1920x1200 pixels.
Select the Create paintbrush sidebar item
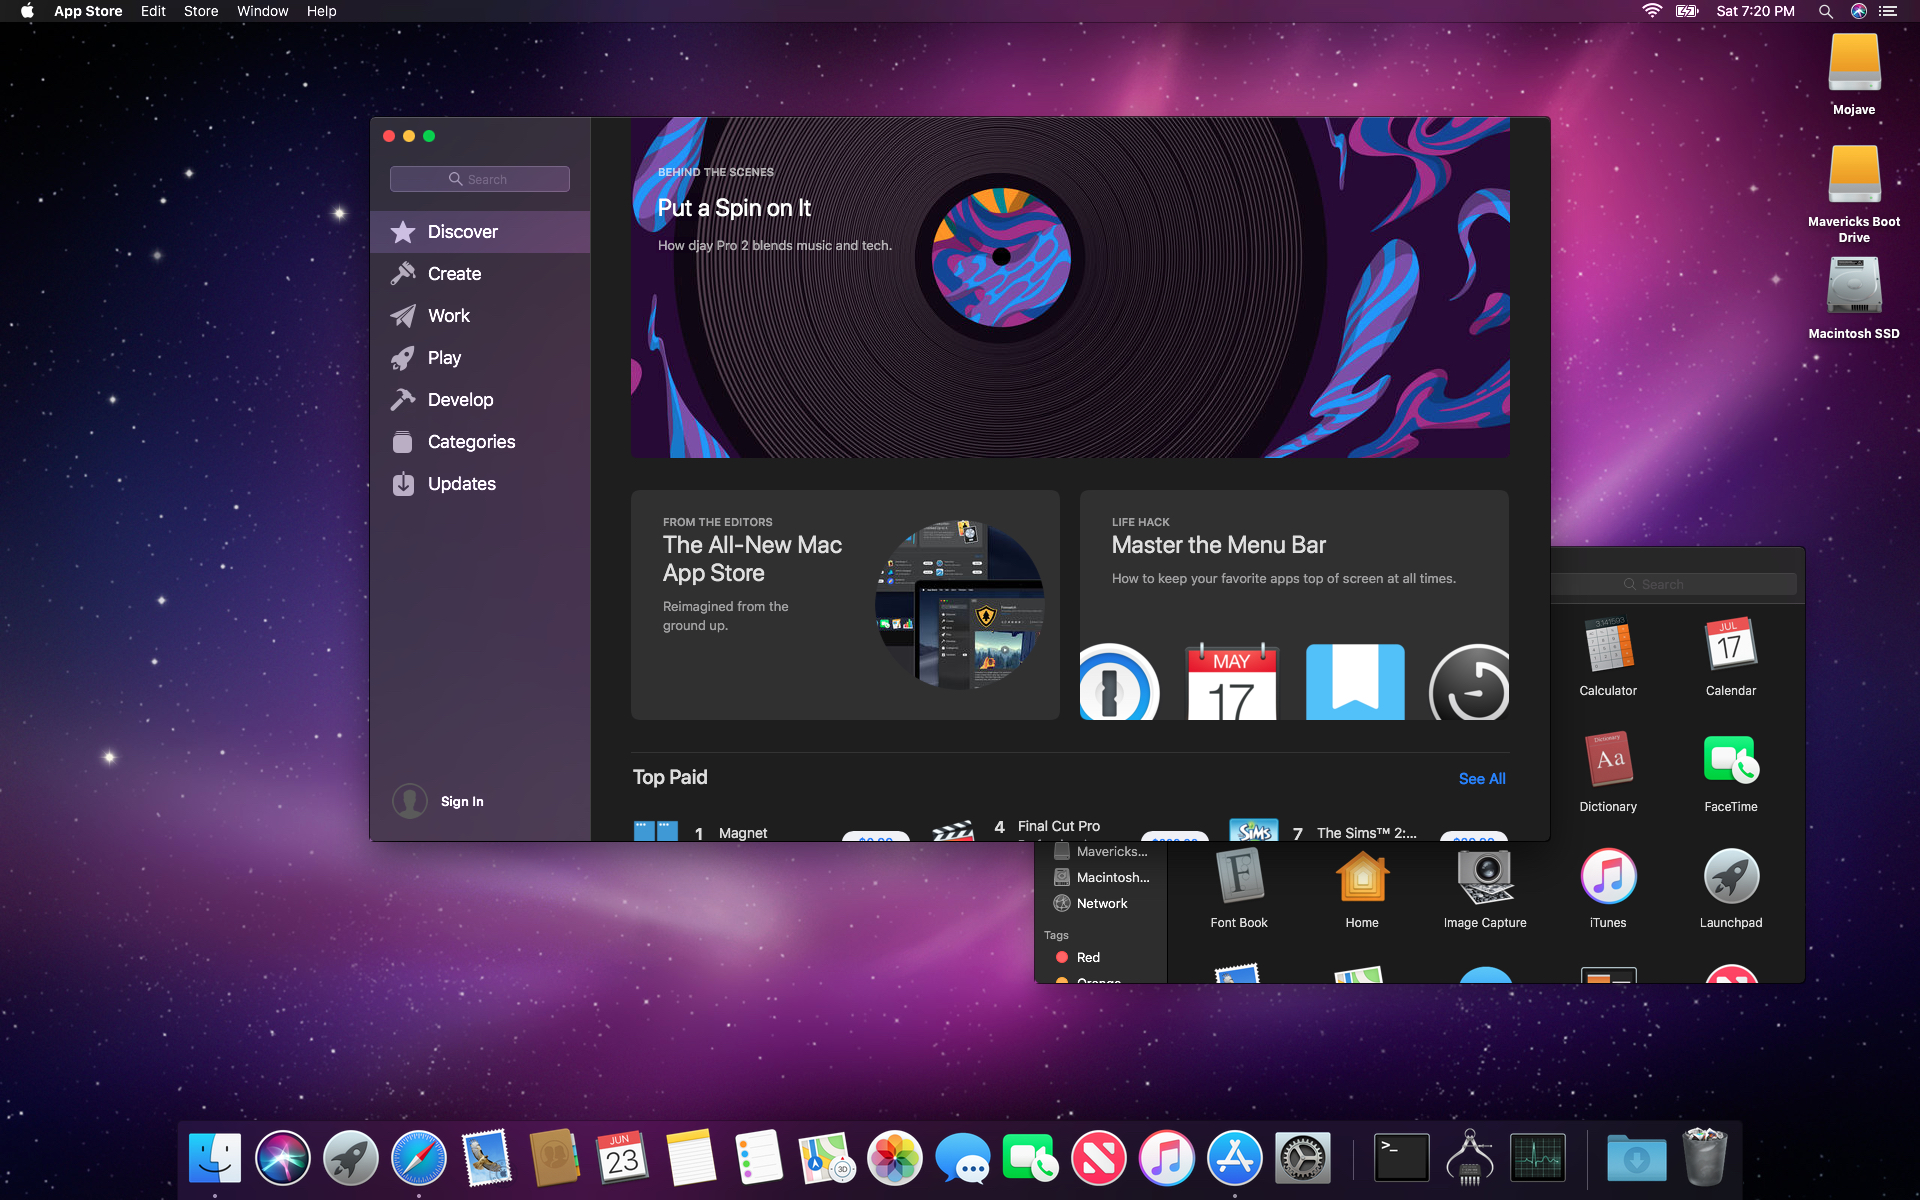(454, 274)
